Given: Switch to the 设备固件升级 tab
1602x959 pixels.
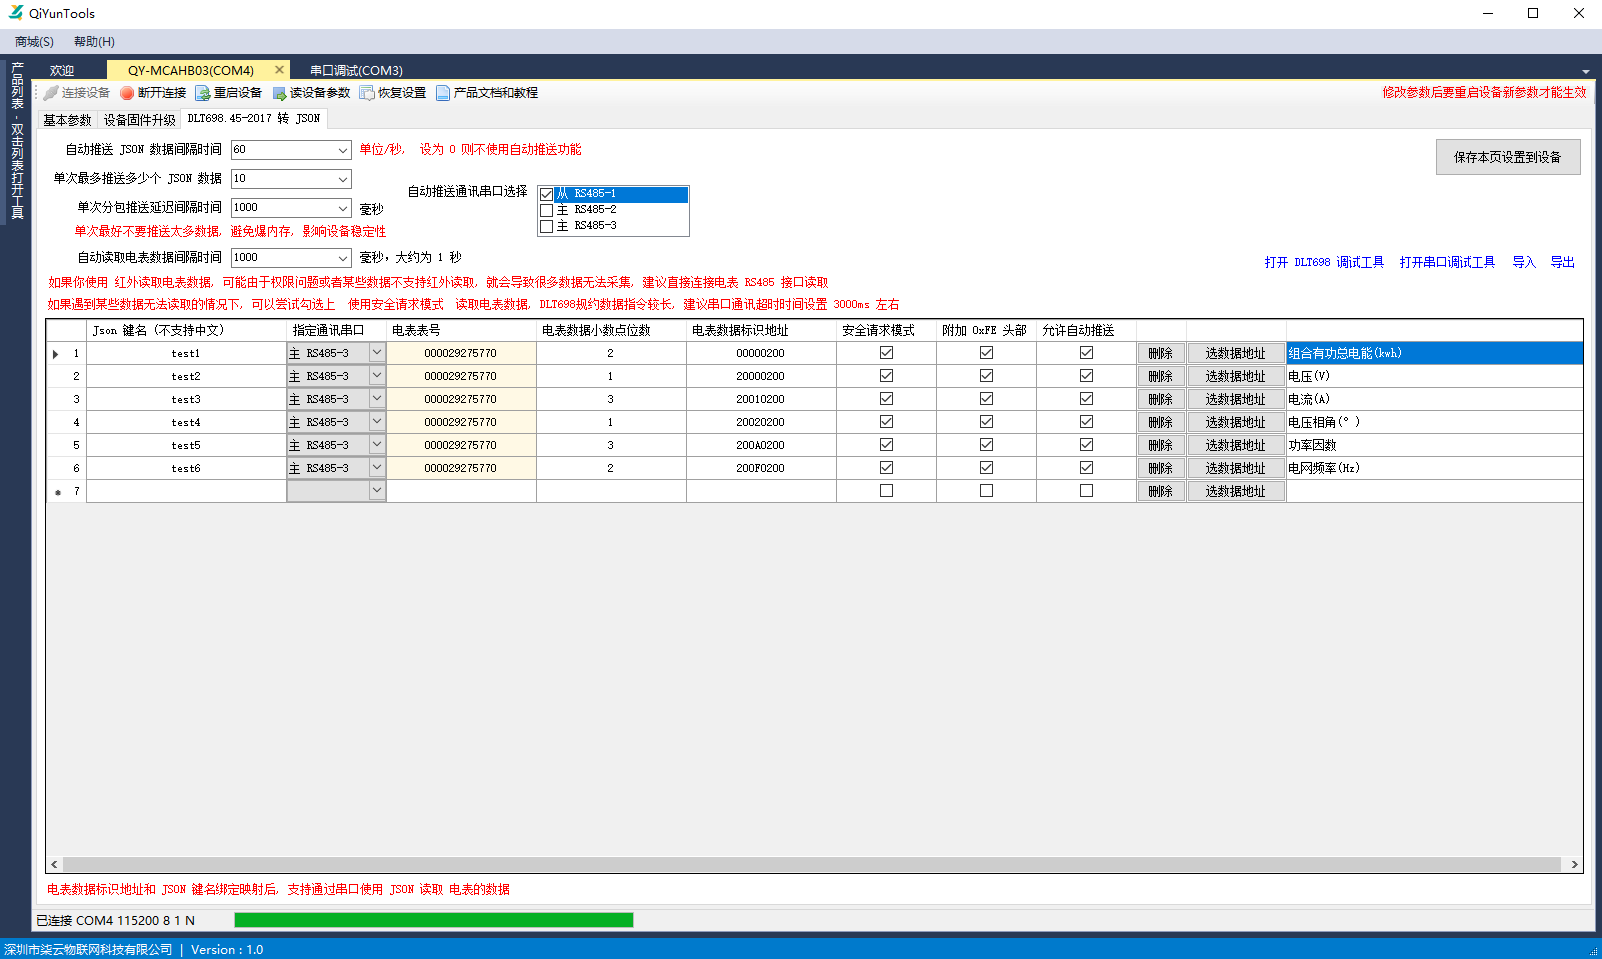Looking at the screenshot, I should [139, 120].
